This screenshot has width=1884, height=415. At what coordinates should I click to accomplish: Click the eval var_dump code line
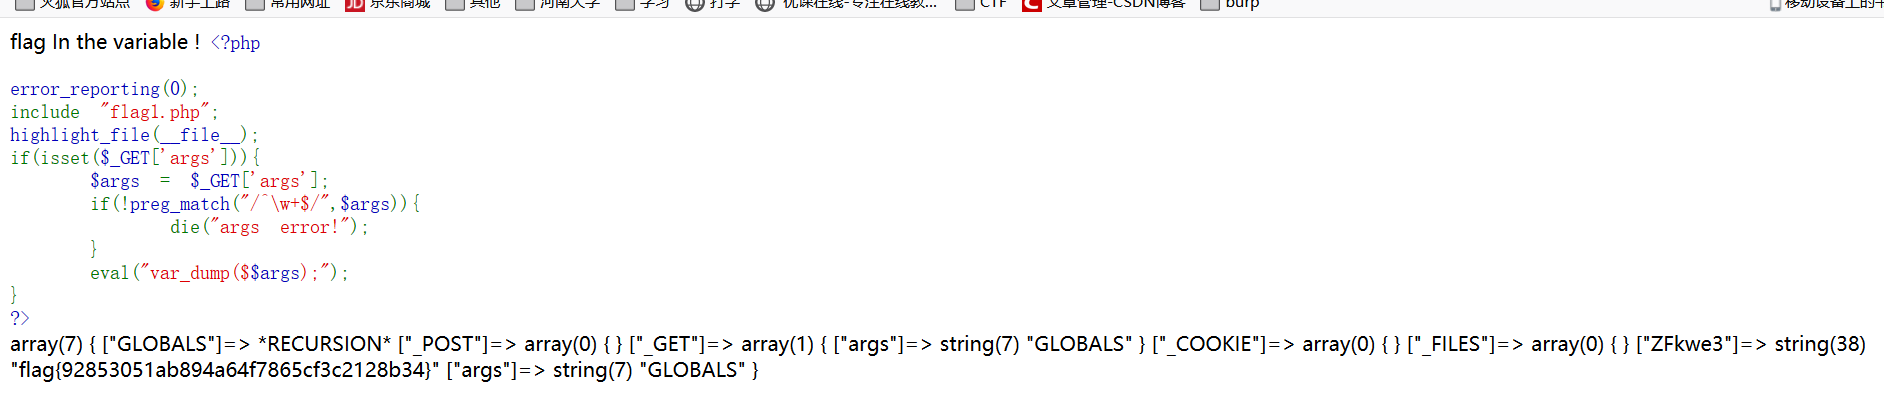(220, 273)
